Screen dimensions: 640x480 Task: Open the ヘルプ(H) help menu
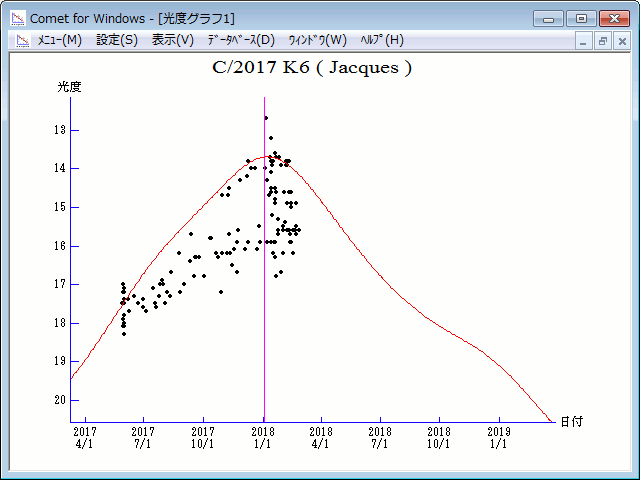(x=380, y=40)
